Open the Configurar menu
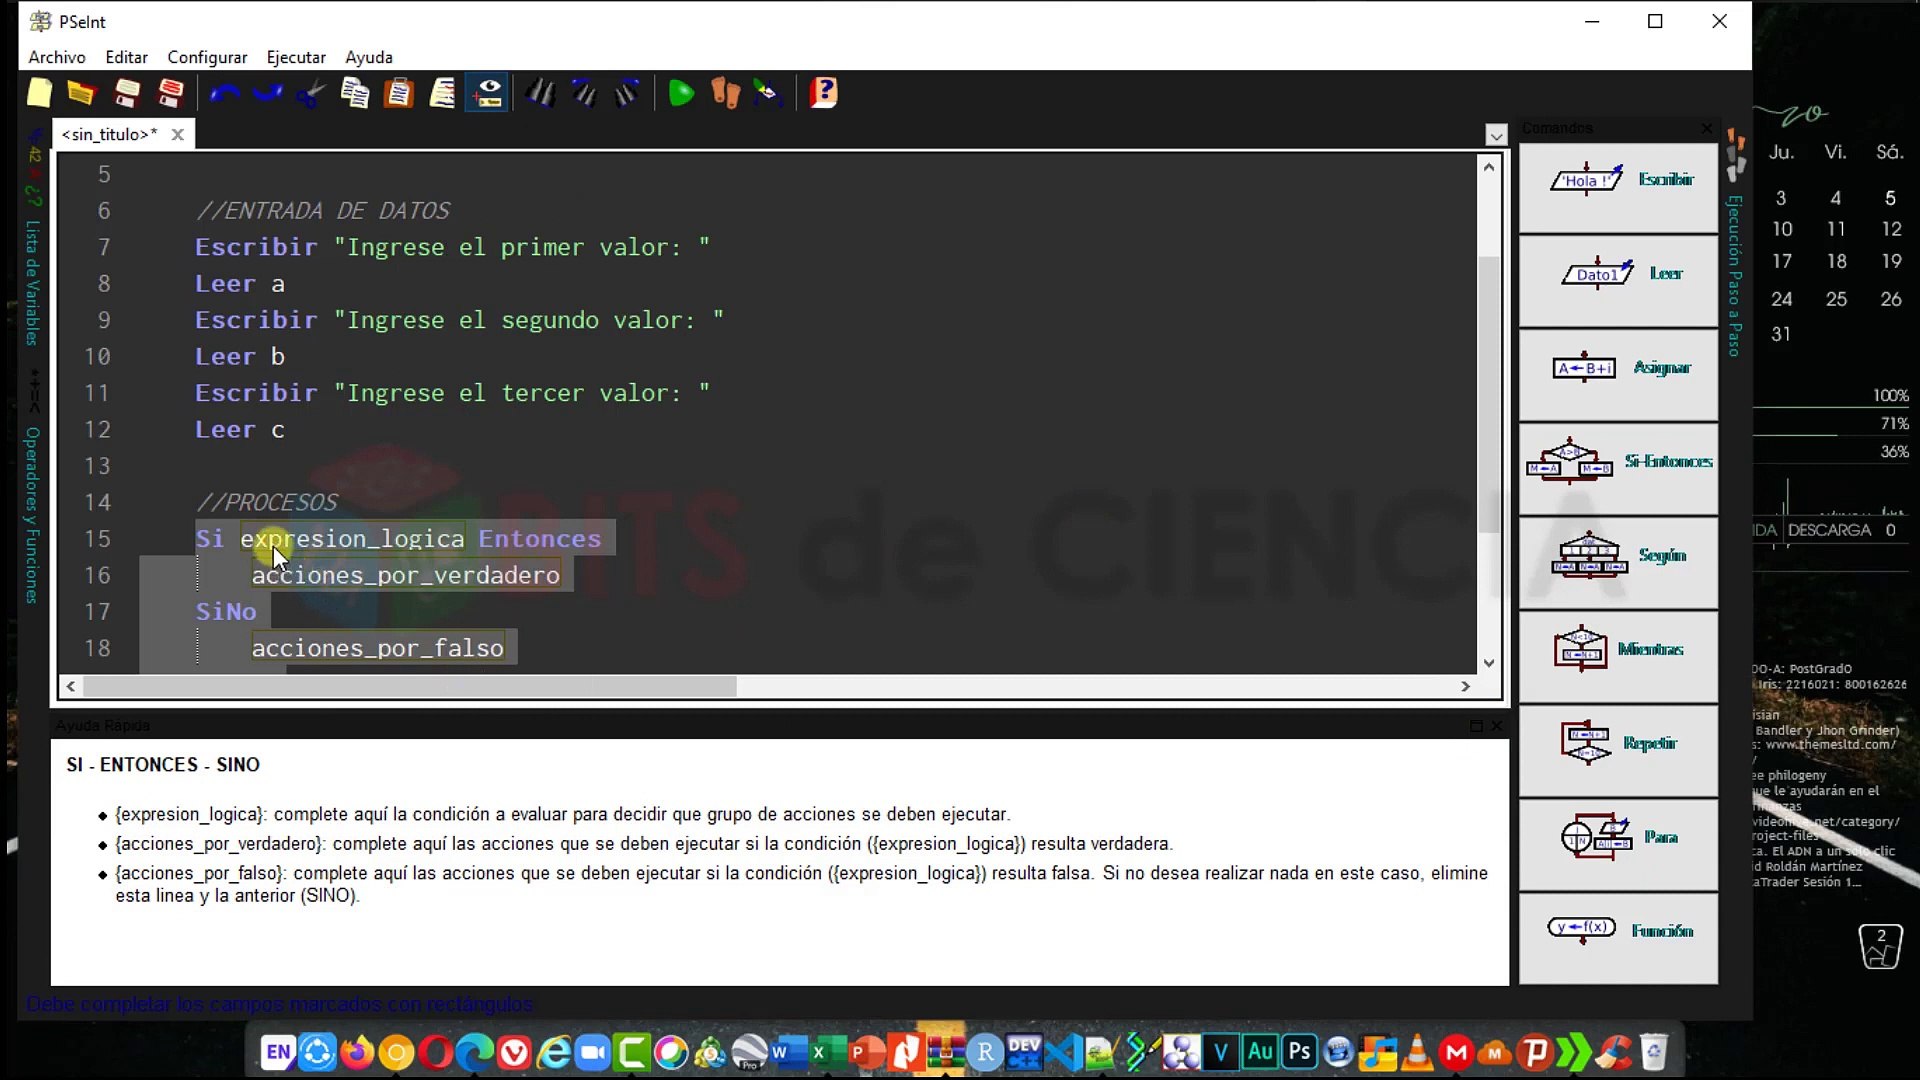1920x1080 pixels. tap(207, 57)
